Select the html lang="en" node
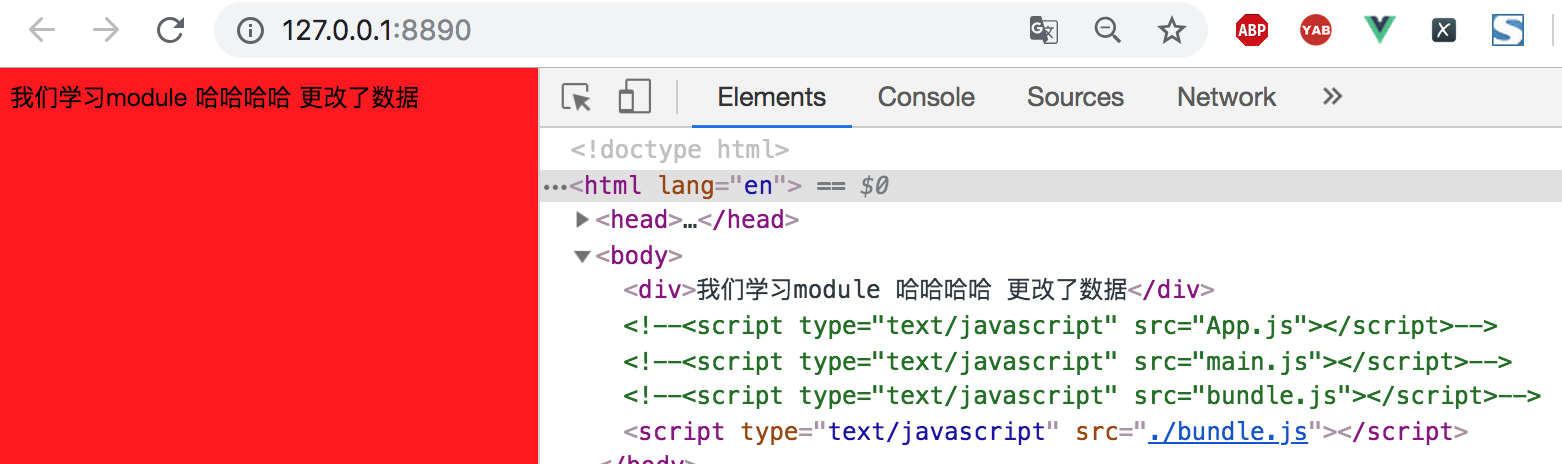The width and height of the screenshot is (1562, 464). [1050, 186]
